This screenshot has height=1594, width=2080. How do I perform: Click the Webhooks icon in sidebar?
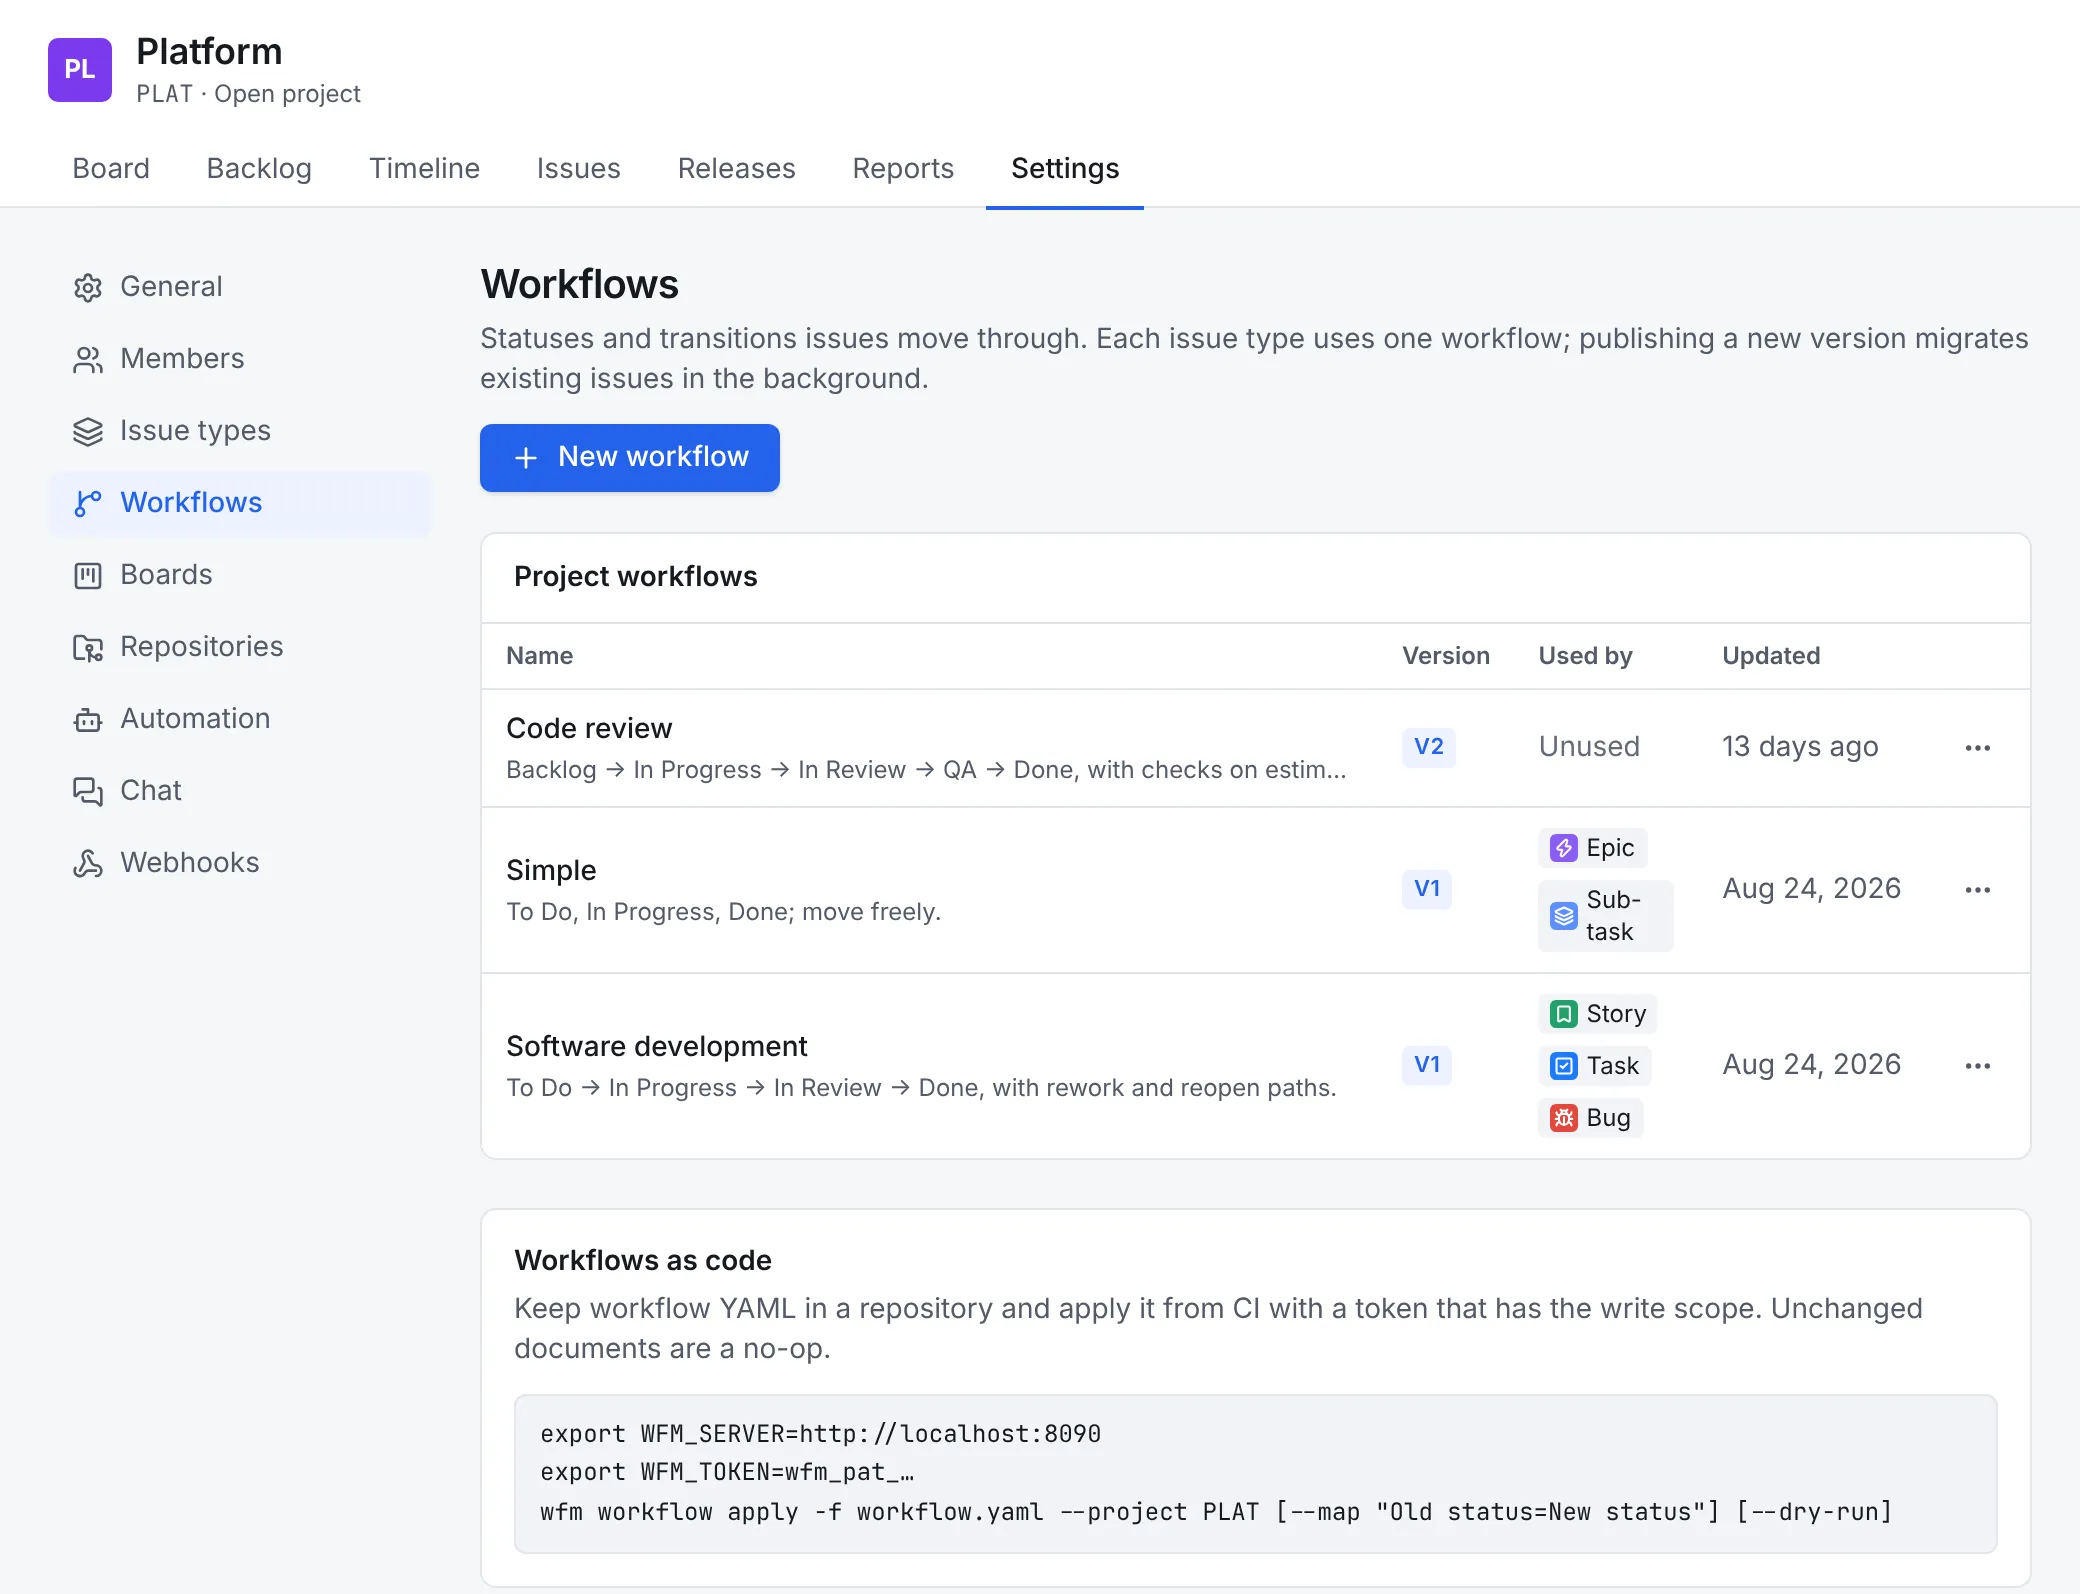click(88, 864)
